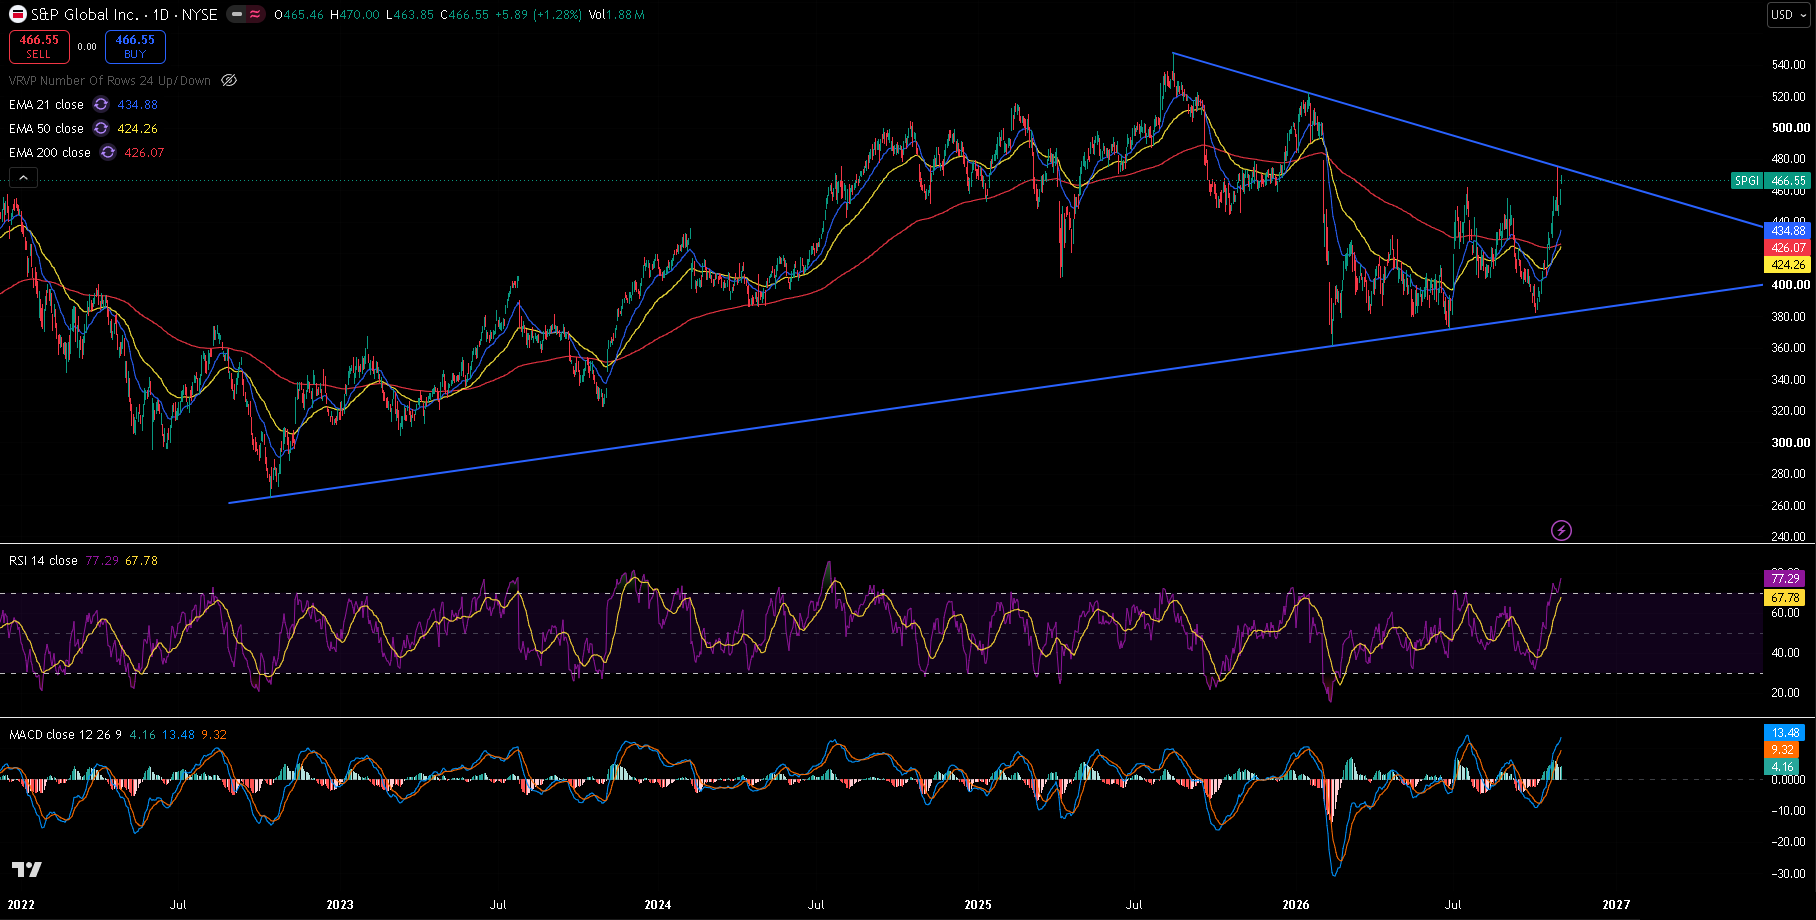Click the 400.00 price scale label
The height and width of the screenshot is (920, 1816).
(1791, 285)
